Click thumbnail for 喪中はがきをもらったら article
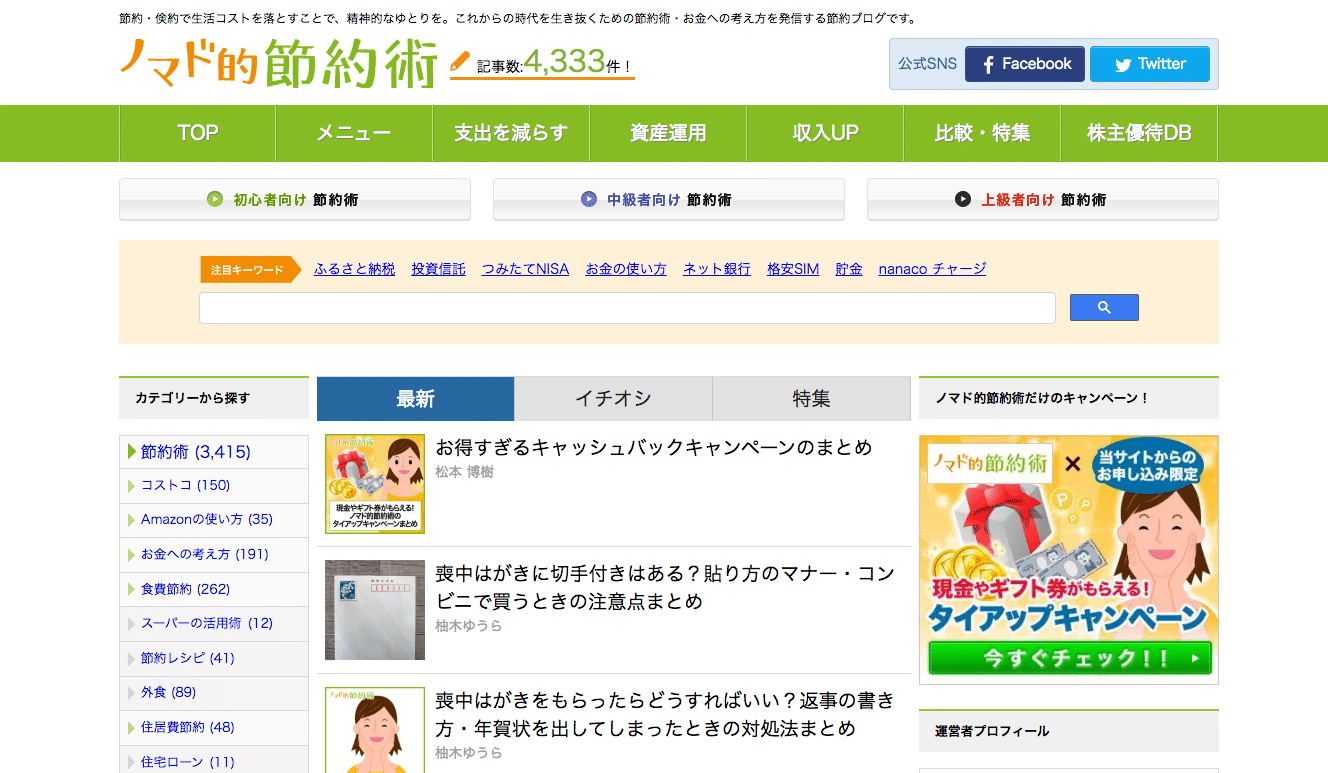This screenshot has height=773, width=1328. [375, 730]
